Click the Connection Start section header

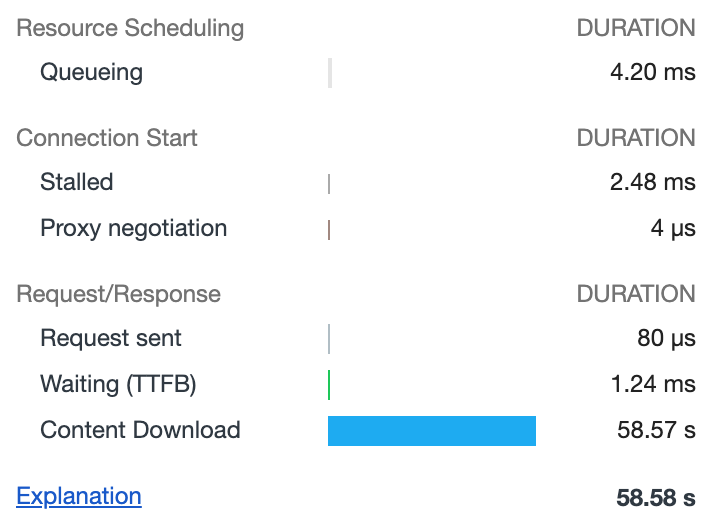107,138
